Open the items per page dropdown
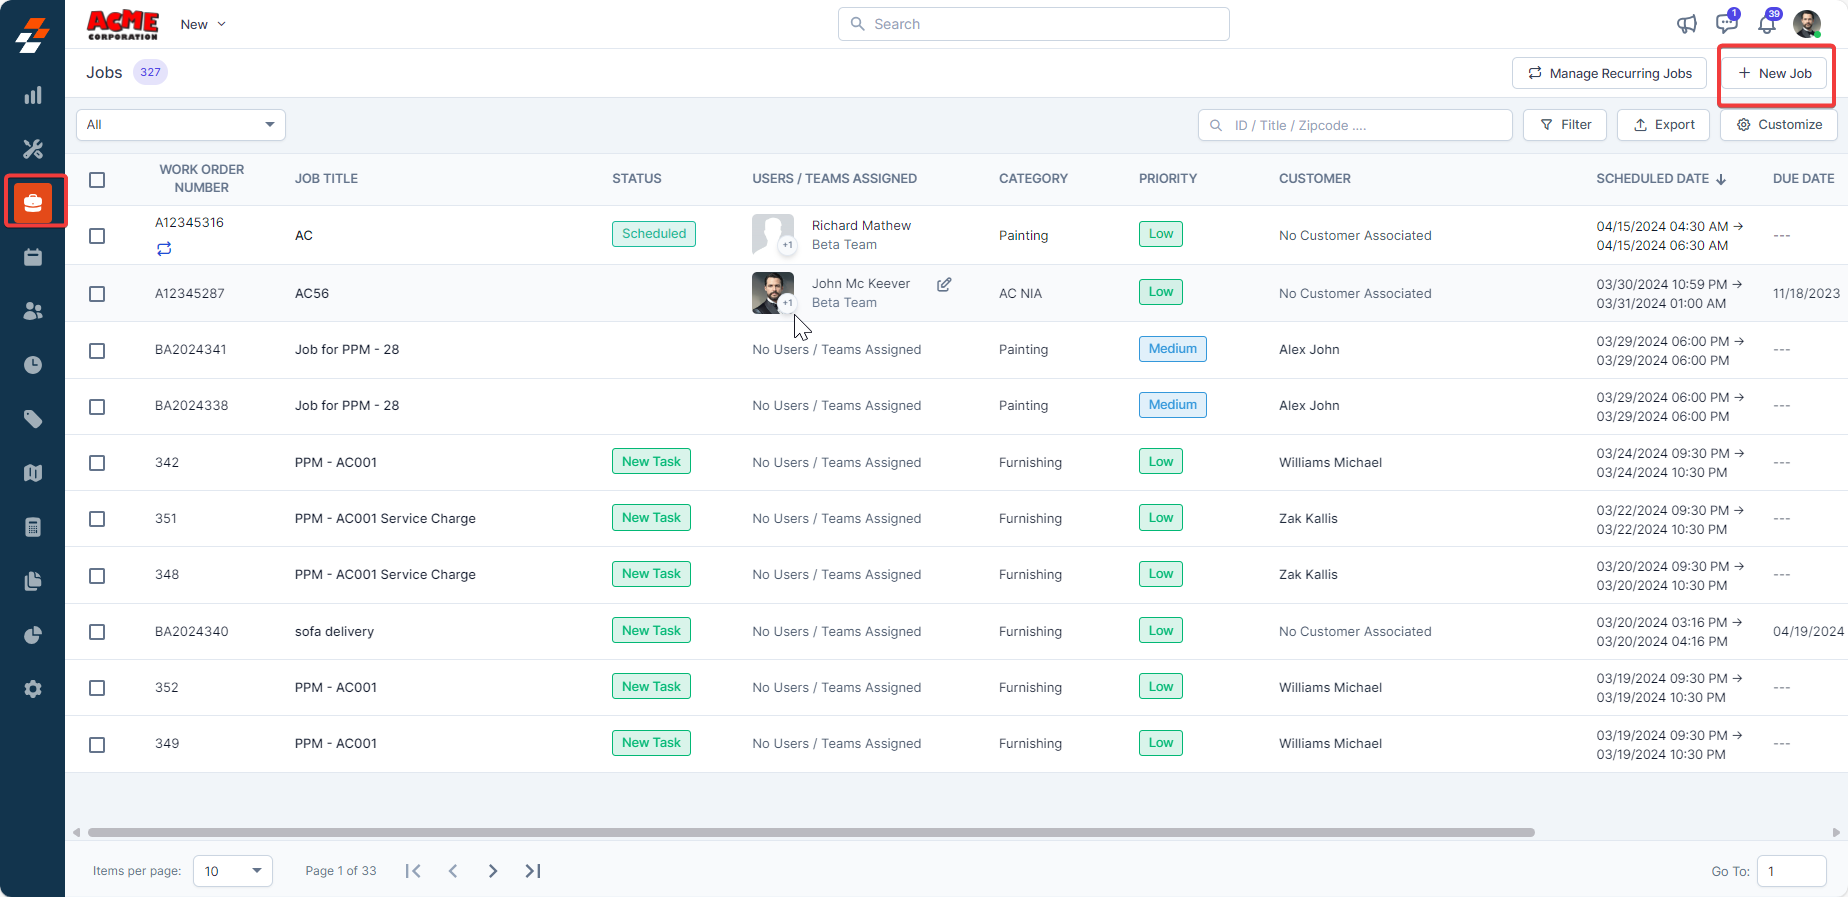 click(232, 871)
